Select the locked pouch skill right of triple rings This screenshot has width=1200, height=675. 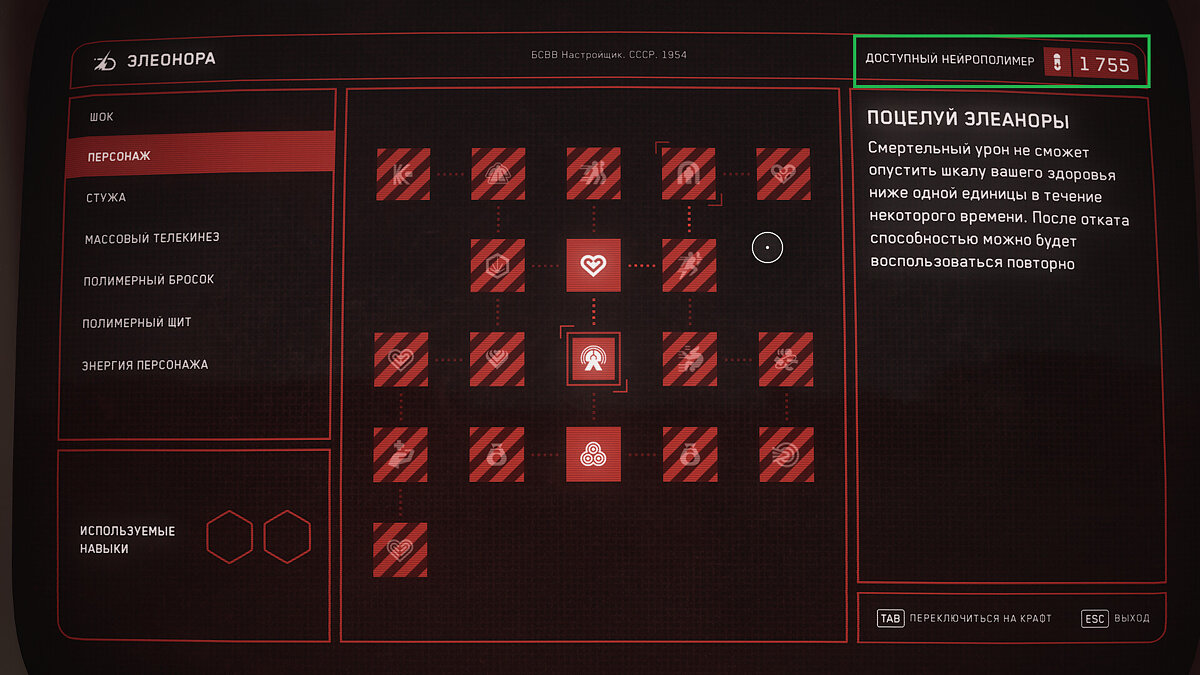click(x=689, y=454)
